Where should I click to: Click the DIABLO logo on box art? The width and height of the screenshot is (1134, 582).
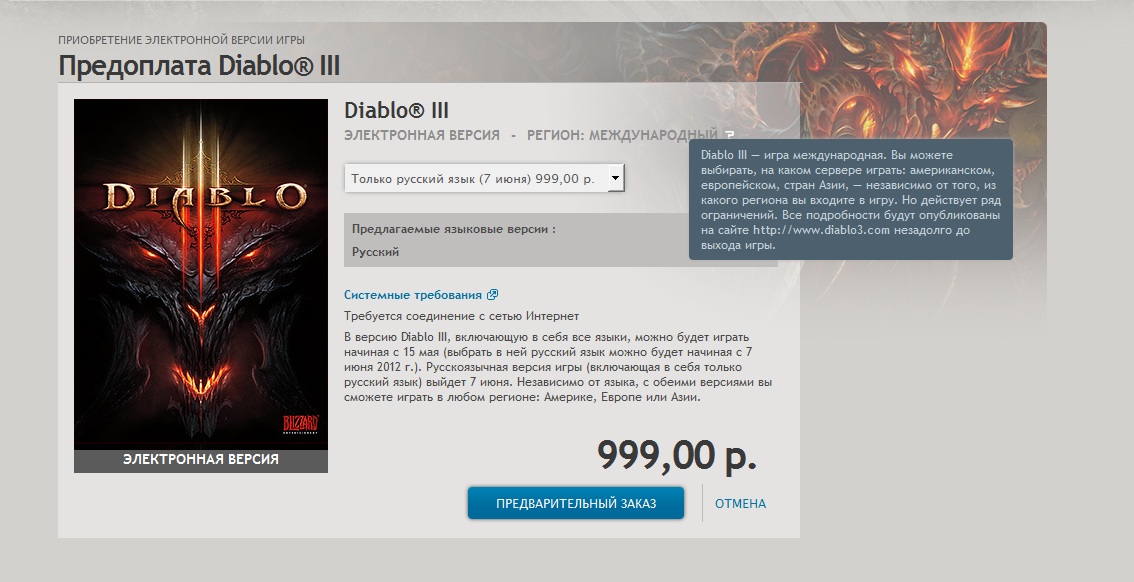click(x=205, y=197)
